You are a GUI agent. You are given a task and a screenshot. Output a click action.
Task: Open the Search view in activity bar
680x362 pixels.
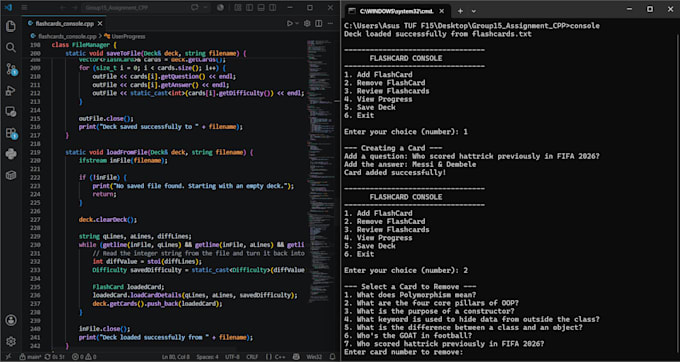[x=11, y=48]
